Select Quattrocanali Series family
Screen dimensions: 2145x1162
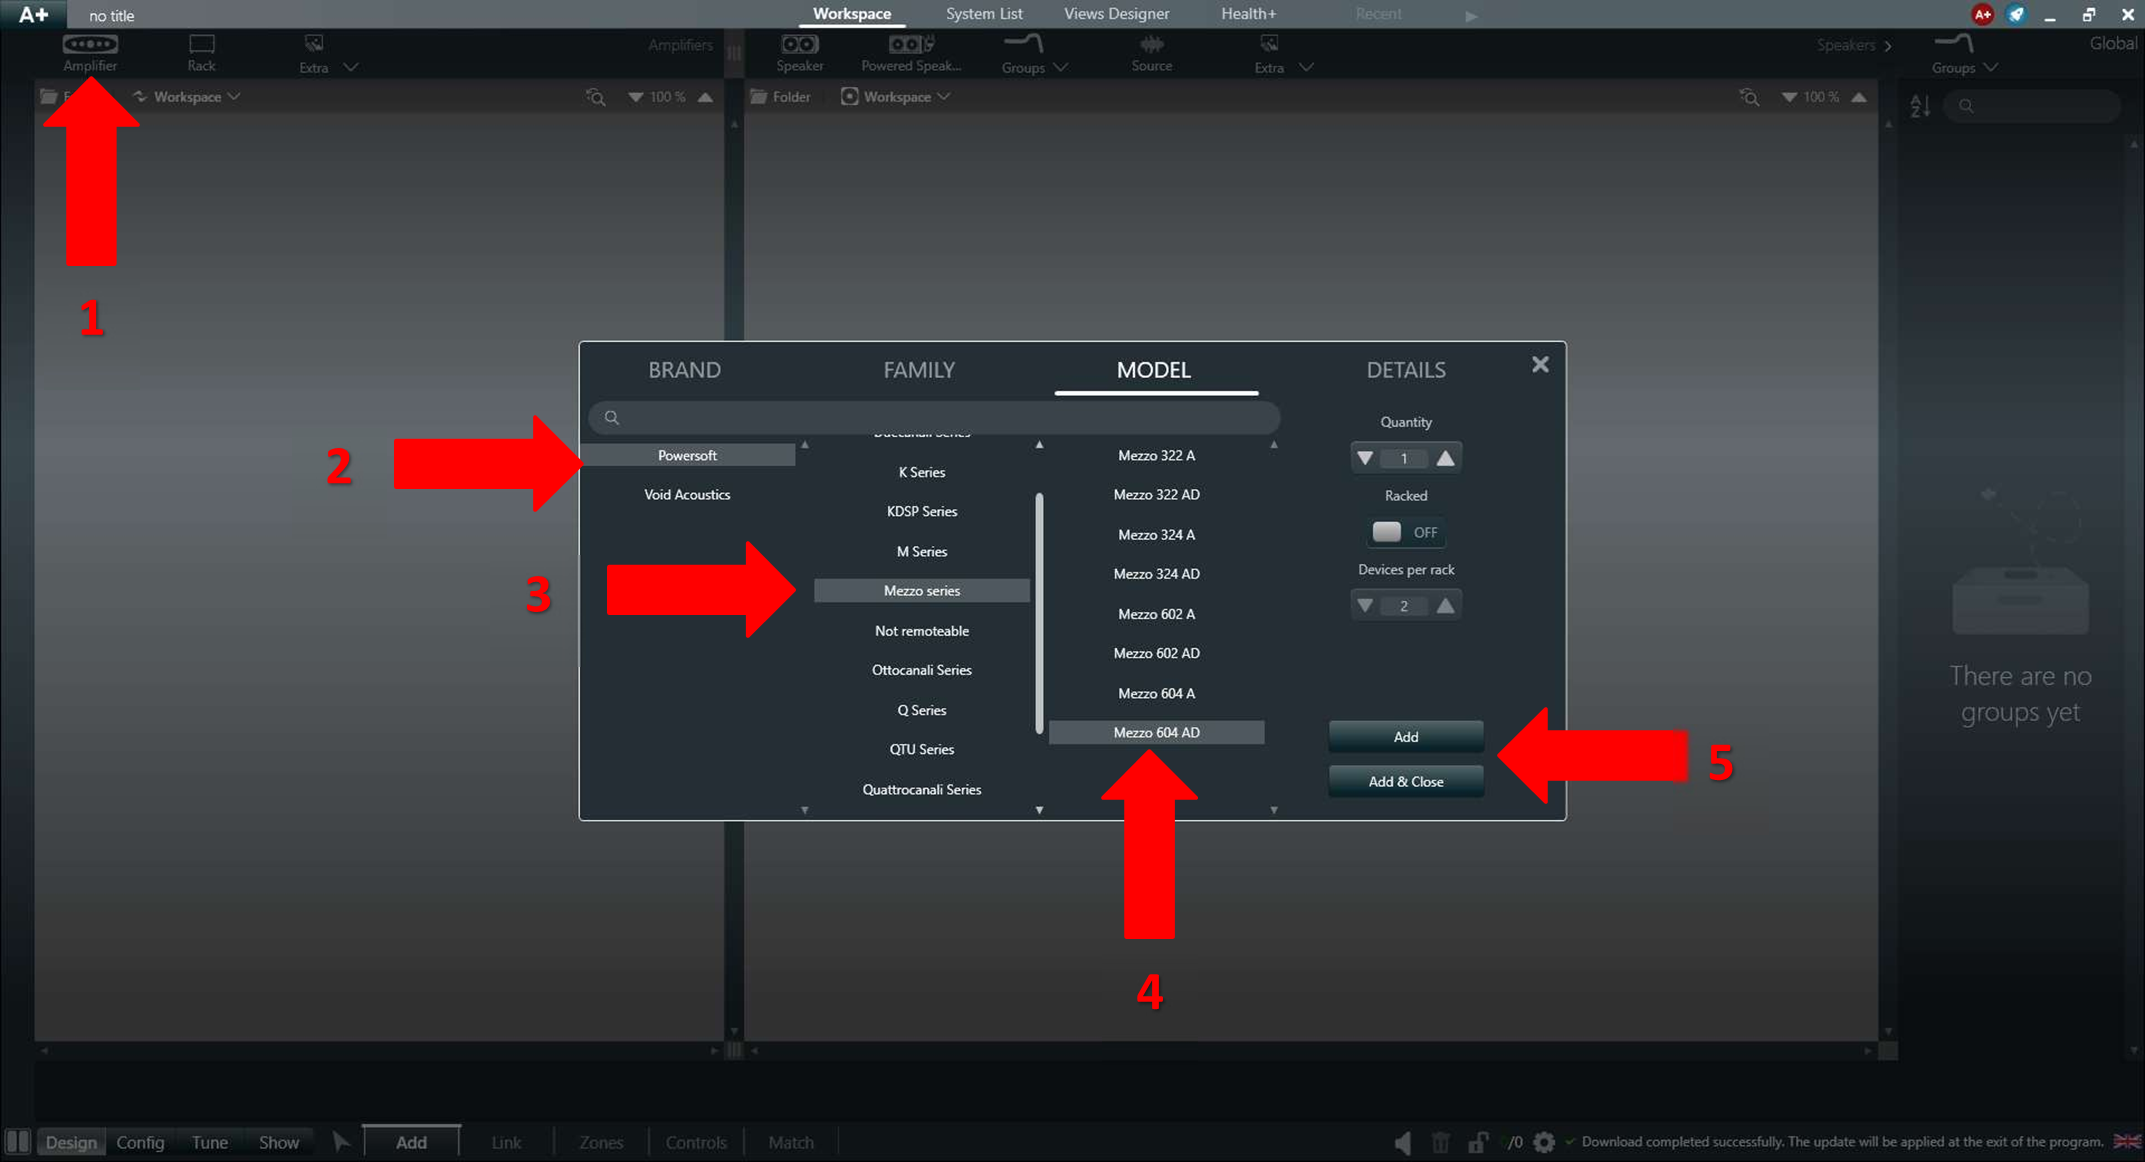pyautogui.click(x=921, y=790)
